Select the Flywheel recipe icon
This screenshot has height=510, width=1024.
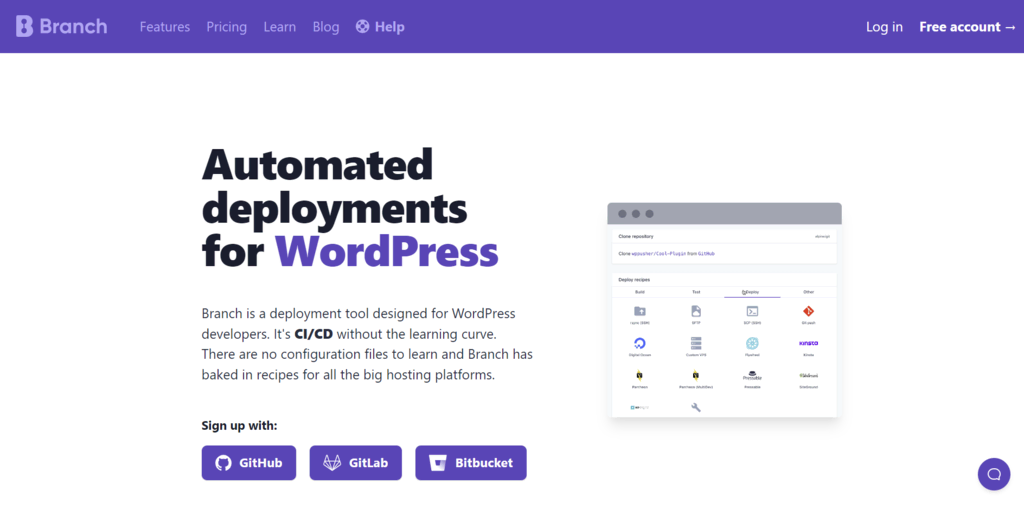[x=752, y=344]
